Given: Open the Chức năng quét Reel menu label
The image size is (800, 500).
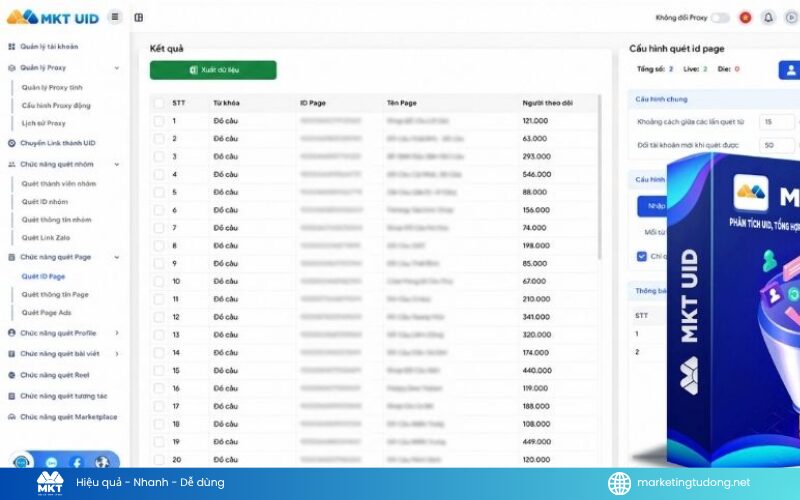Looking at the screenshot, I should [55, 375].
